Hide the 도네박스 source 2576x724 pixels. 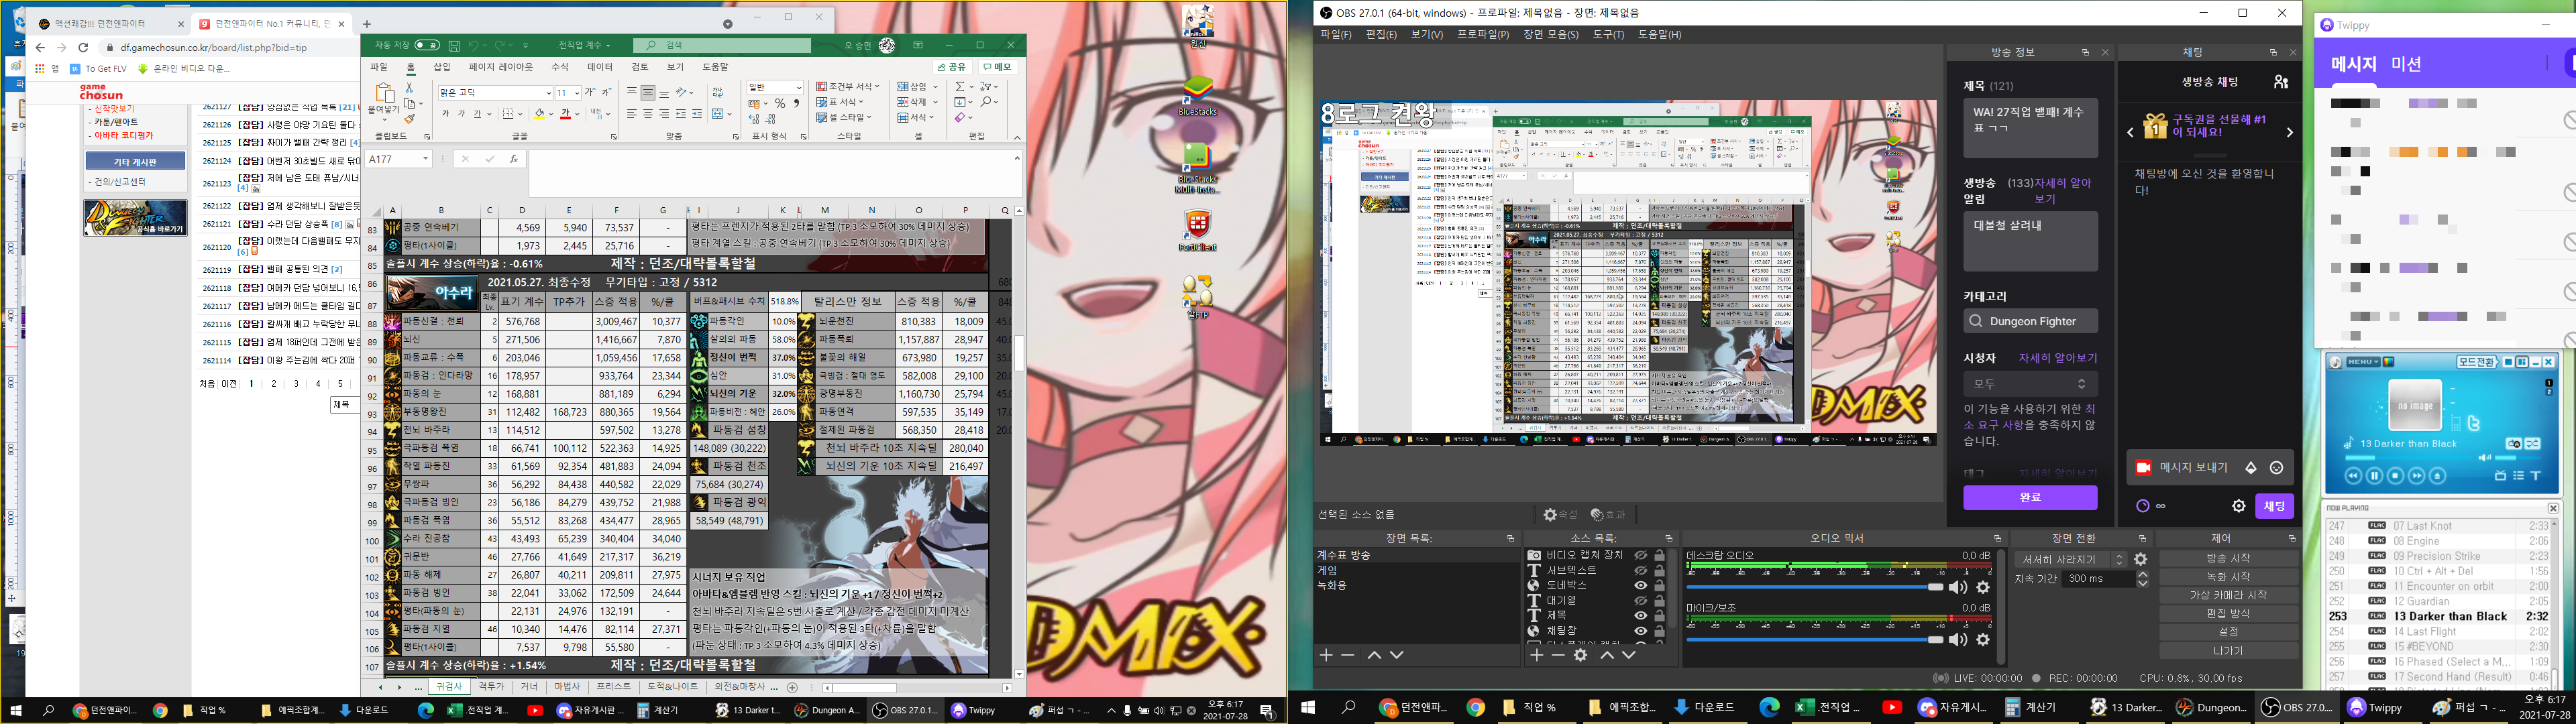coord(1641,585)
